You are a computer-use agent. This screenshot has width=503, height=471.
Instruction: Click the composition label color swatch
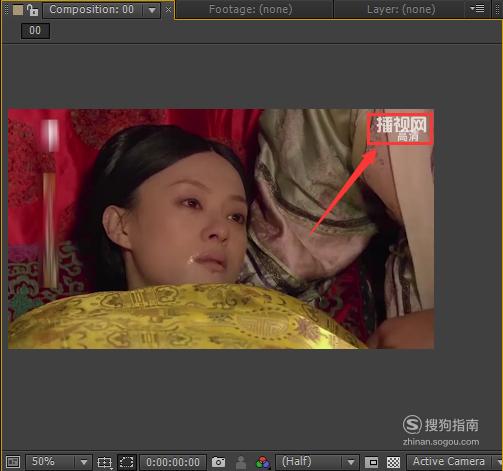pyautogui.click(x=18, y=10)
